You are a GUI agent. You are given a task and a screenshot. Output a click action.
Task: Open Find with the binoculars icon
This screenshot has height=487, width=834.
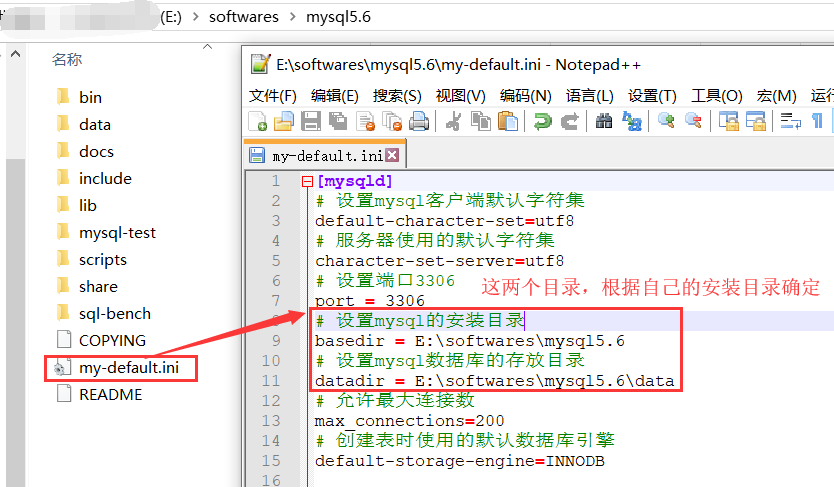click(x=604, y=121)
